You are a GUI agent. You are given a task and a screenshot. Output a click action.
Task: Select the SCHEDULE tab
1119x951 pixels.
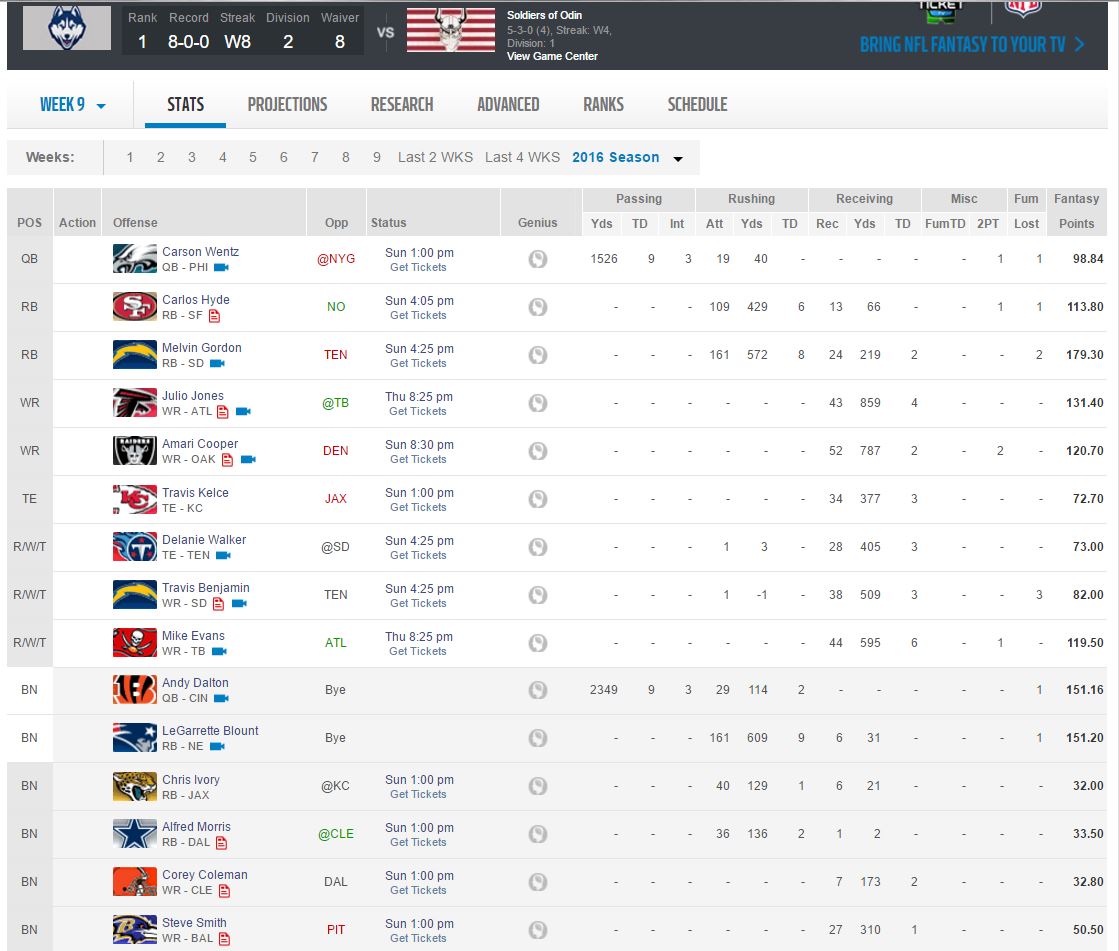[697, 105]
